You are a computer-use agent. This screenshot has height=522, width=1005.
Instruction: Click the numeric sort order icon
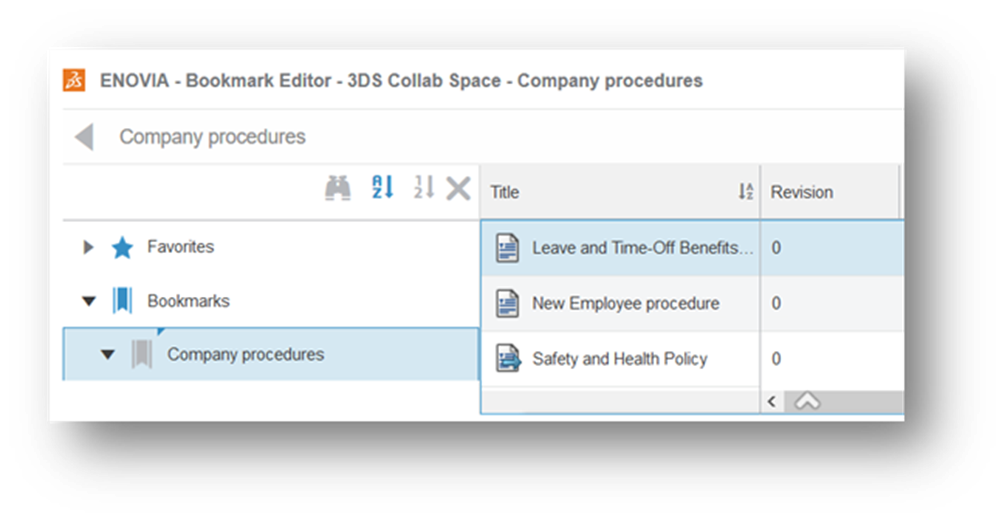(x=424, y=187)
